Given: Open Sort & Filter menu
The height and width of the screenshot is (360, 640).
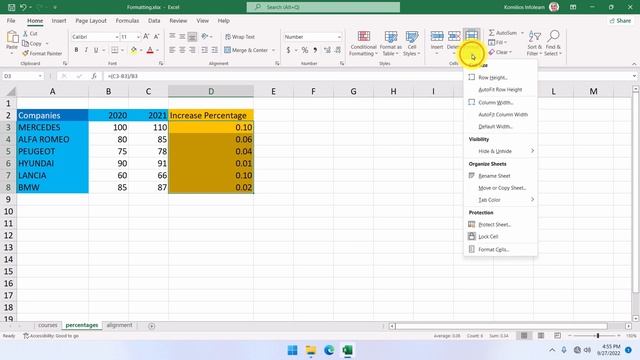Looking at the screenshot, I should (534, 43).
